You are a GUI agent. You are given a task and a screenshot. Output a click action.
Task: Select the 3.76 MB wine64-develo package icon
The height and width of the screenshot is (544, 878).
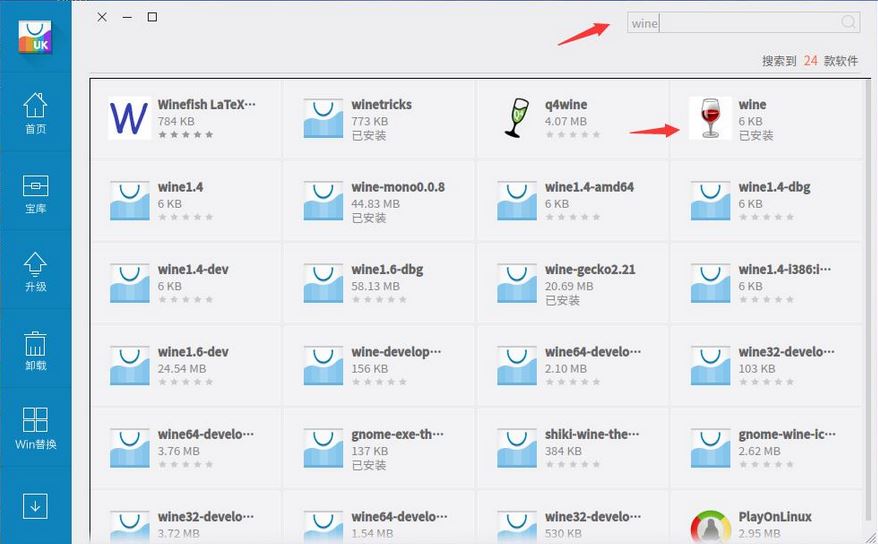coord(129,448)
